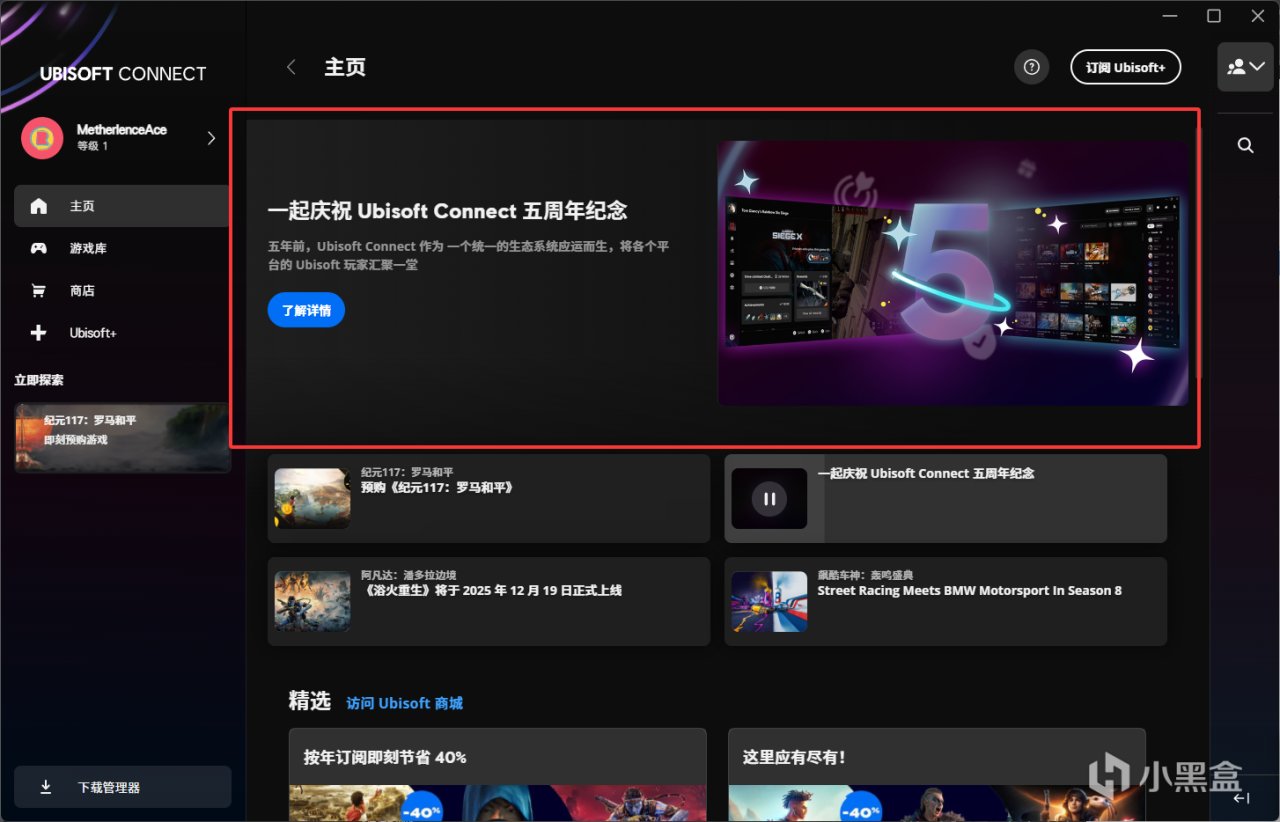Screen dimensions: 1280x822
Task: Expand the friends dropdown at top right
Action: click(x=1246, y=67)
